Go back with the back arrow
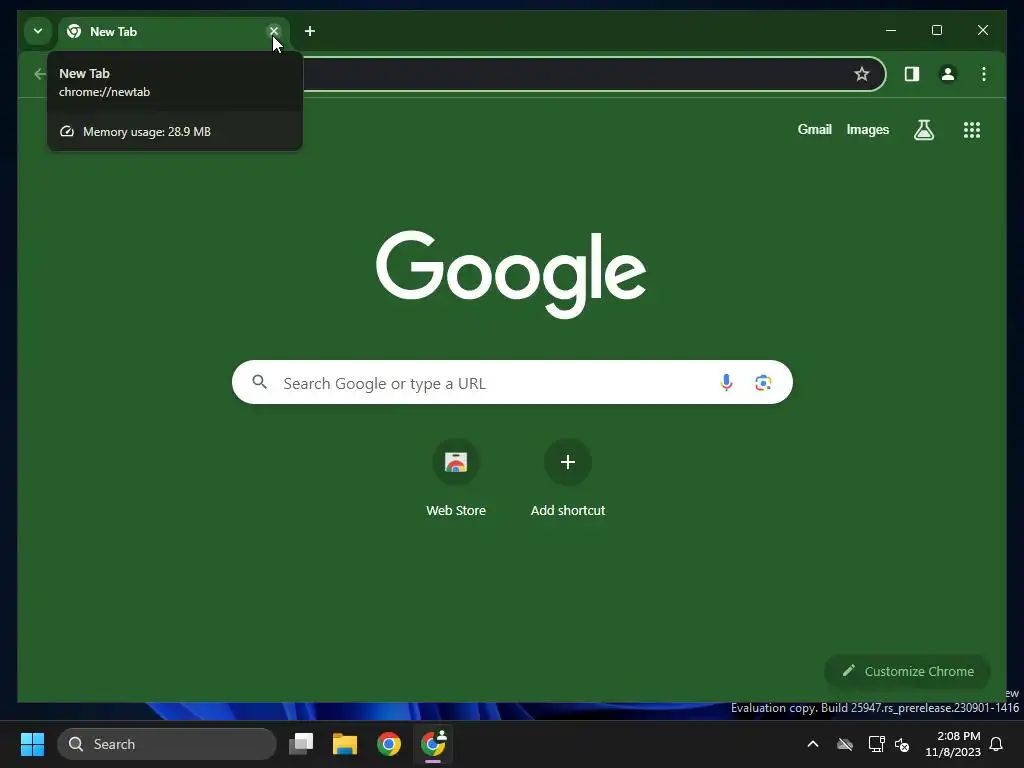This screenshot has height=768, width=1024. click(x=39, y=74)
